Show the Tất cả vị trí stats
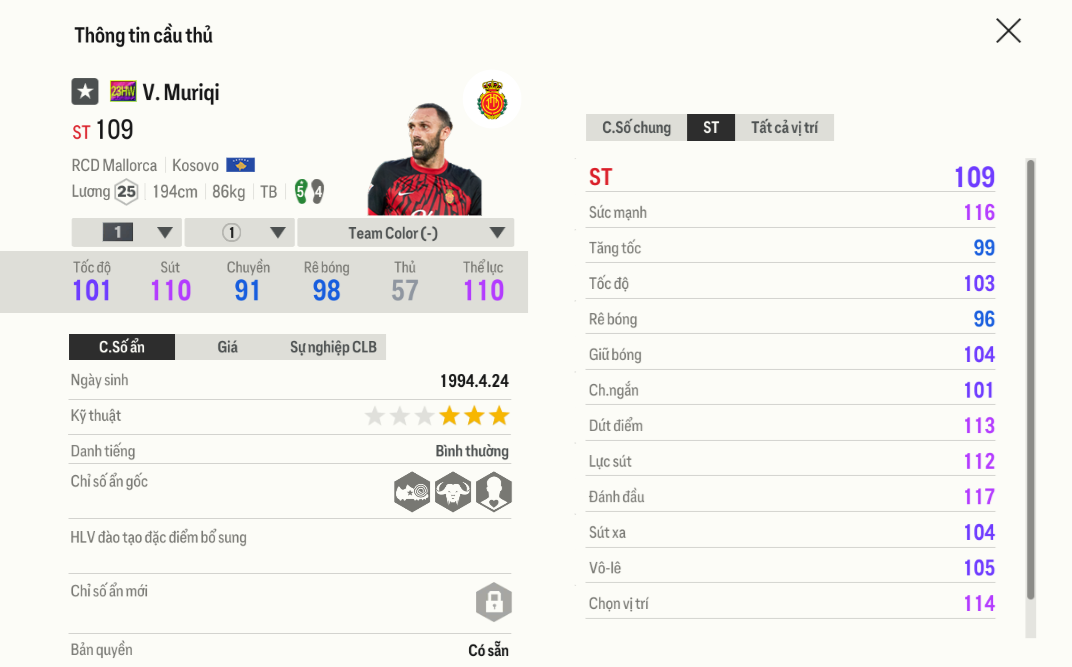Screen dimensions: 1072x667 (x=784, y=128)
